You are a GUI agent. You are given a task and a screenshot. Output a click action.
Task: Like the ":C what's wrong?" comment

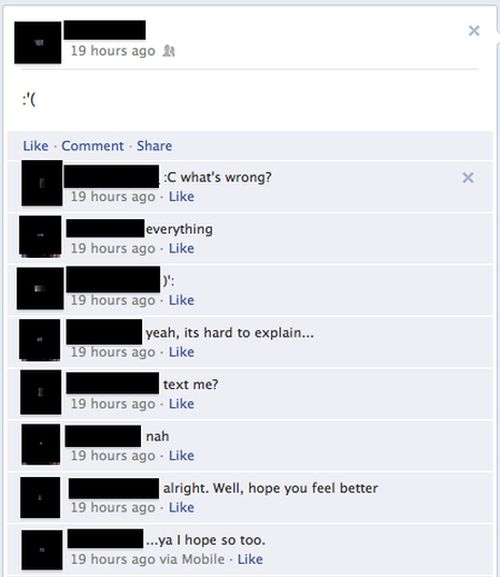[x=181, y=197]
